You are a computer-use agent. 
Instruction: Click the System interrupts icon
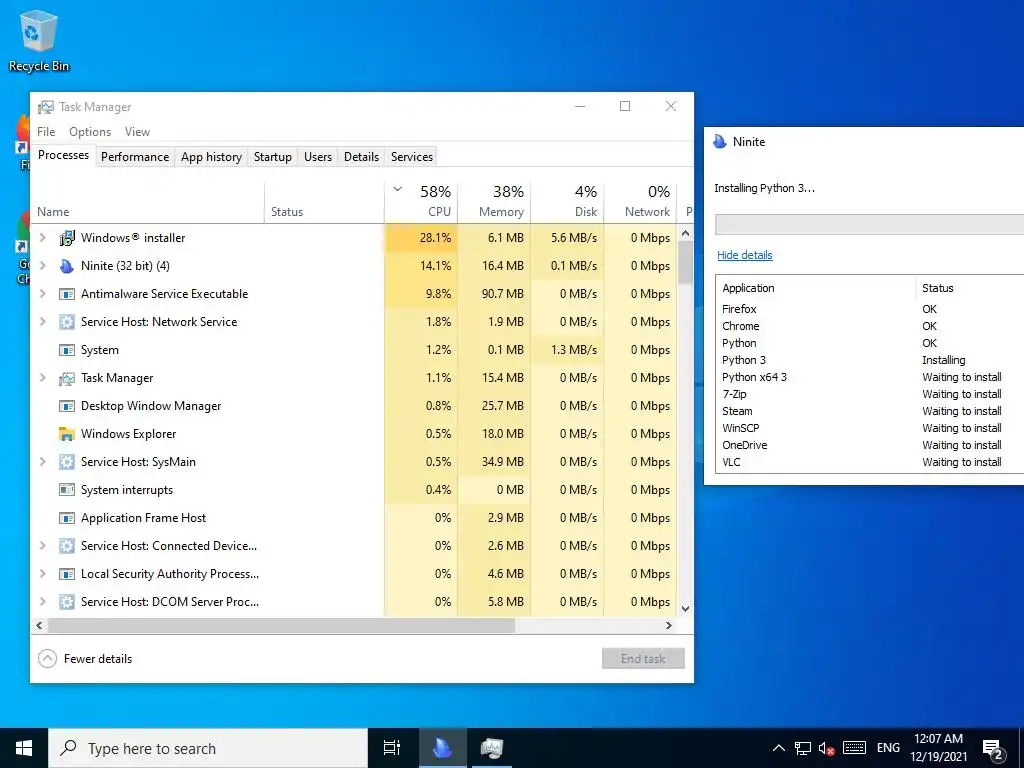pyautogui.click(x=67, y=490)
